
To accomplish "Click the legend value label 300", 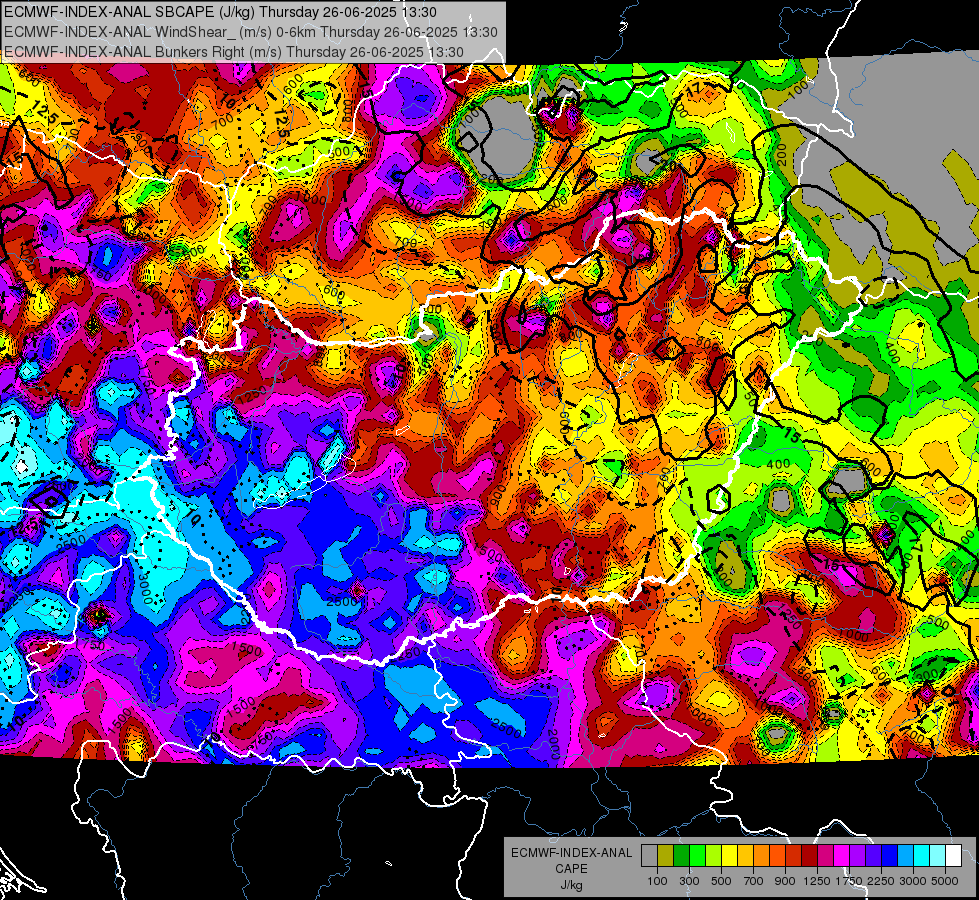I will [689, 881].
